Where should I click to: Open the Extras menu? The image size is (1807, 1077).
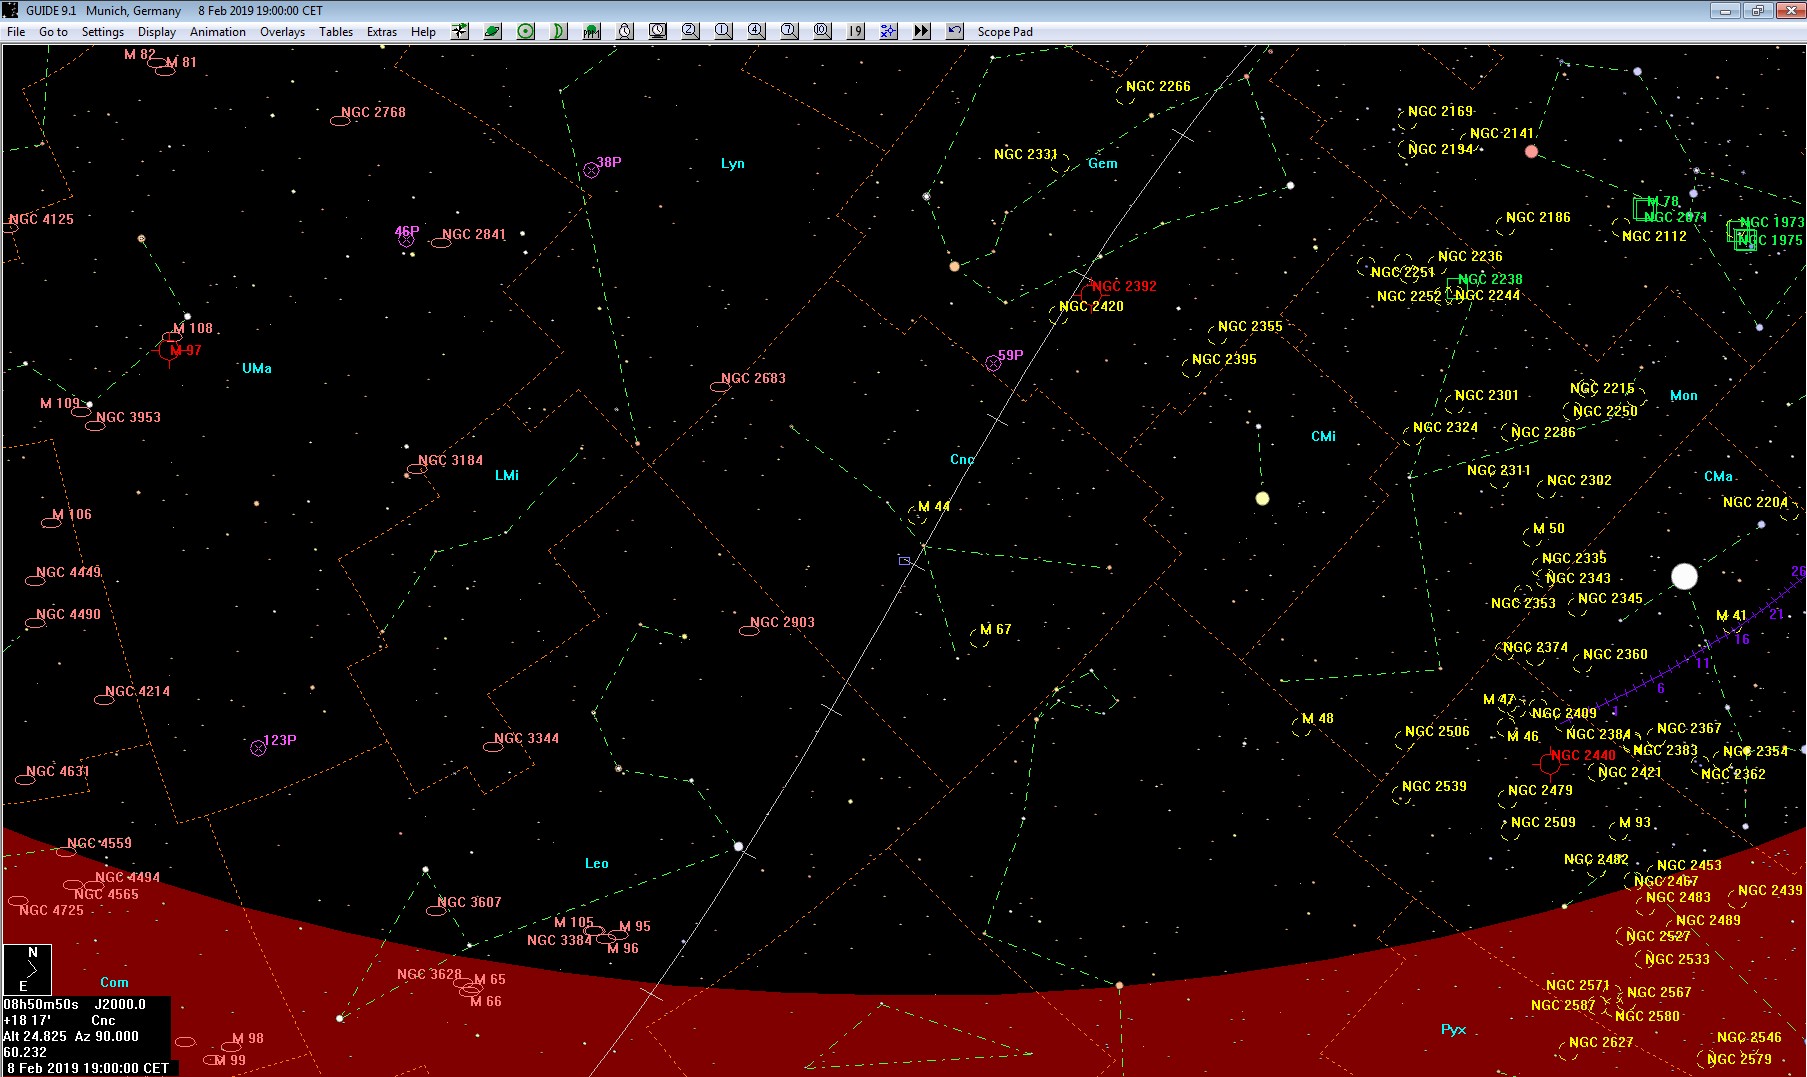[x=382, y=32]
